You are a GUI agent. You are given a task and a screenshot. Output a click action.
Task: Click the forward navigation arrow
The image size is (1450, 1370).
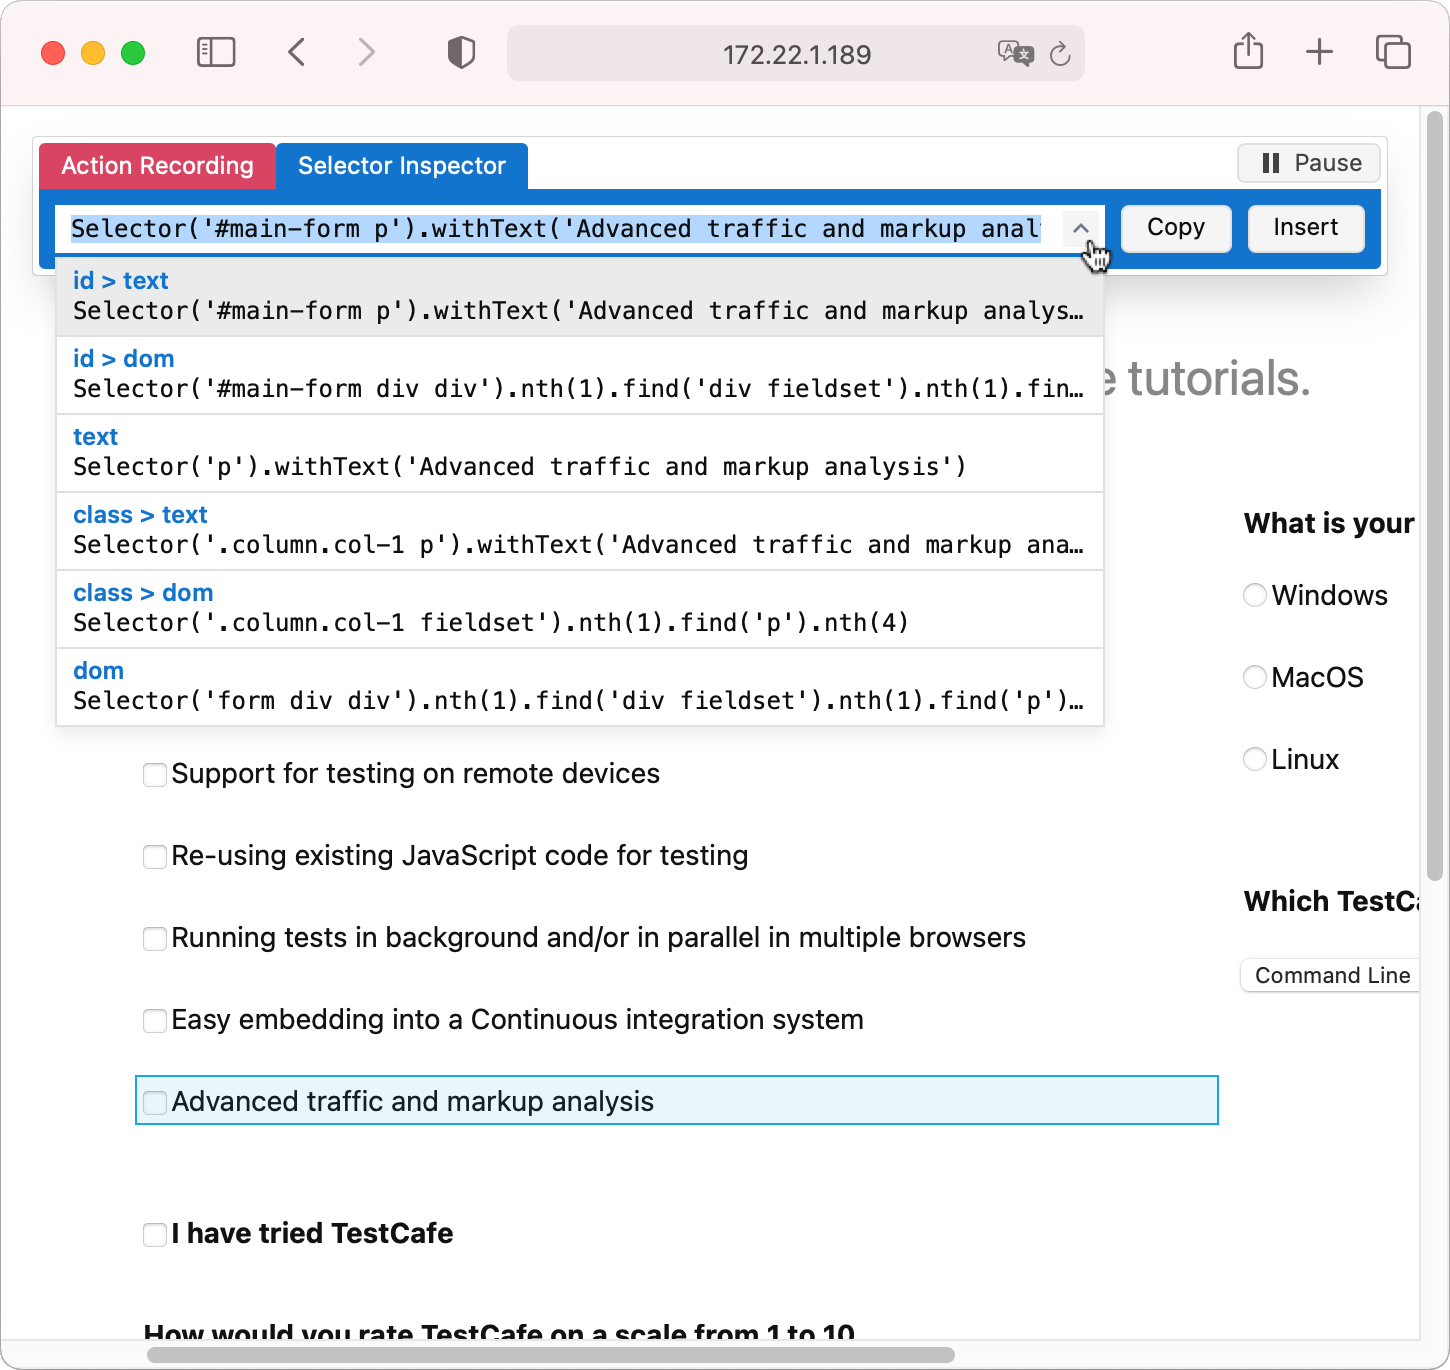click(x=366, y=52)
